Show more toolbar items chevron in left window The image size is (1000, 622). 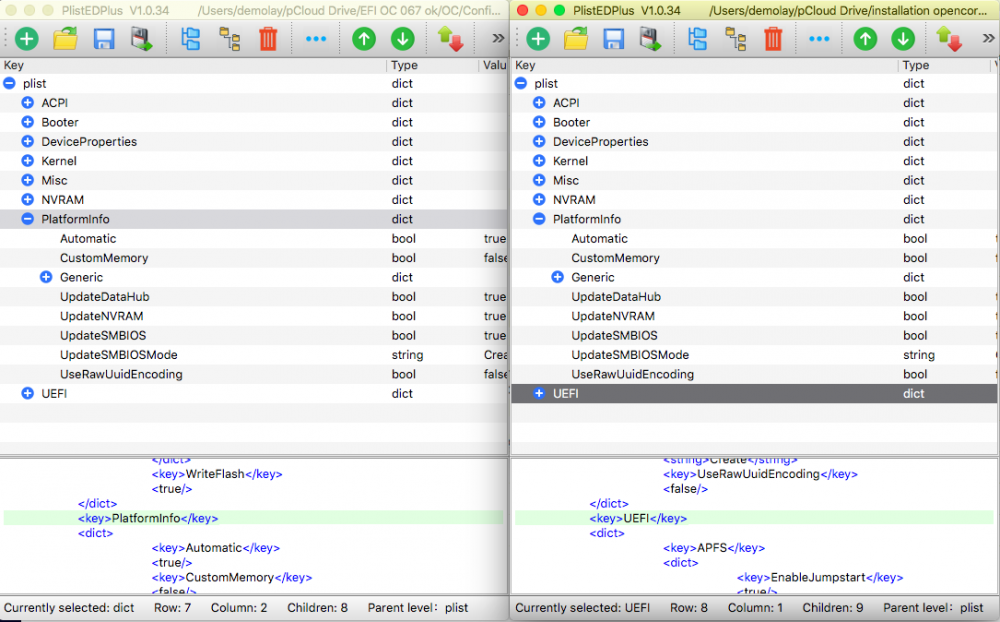[x=498, y=38]
